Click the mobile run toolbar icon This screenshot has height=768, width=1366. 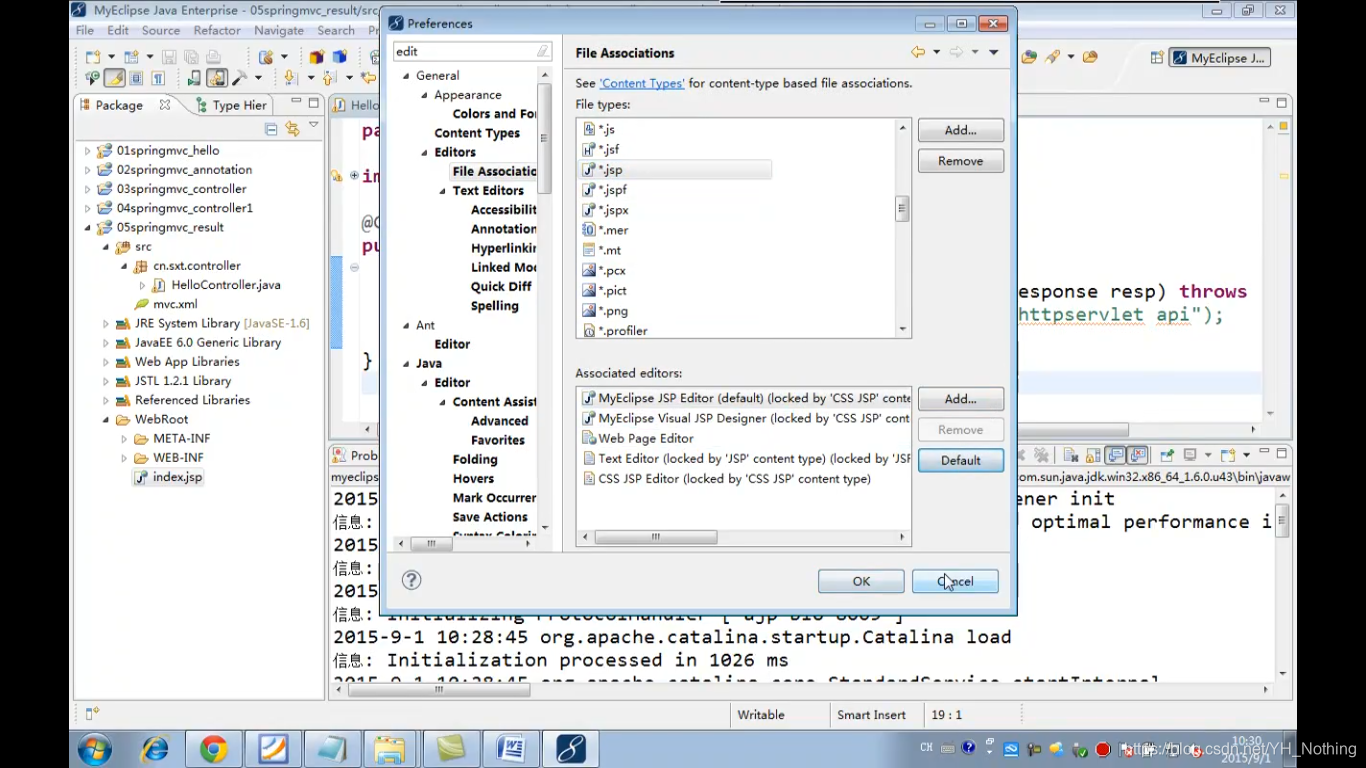[193, 78]
